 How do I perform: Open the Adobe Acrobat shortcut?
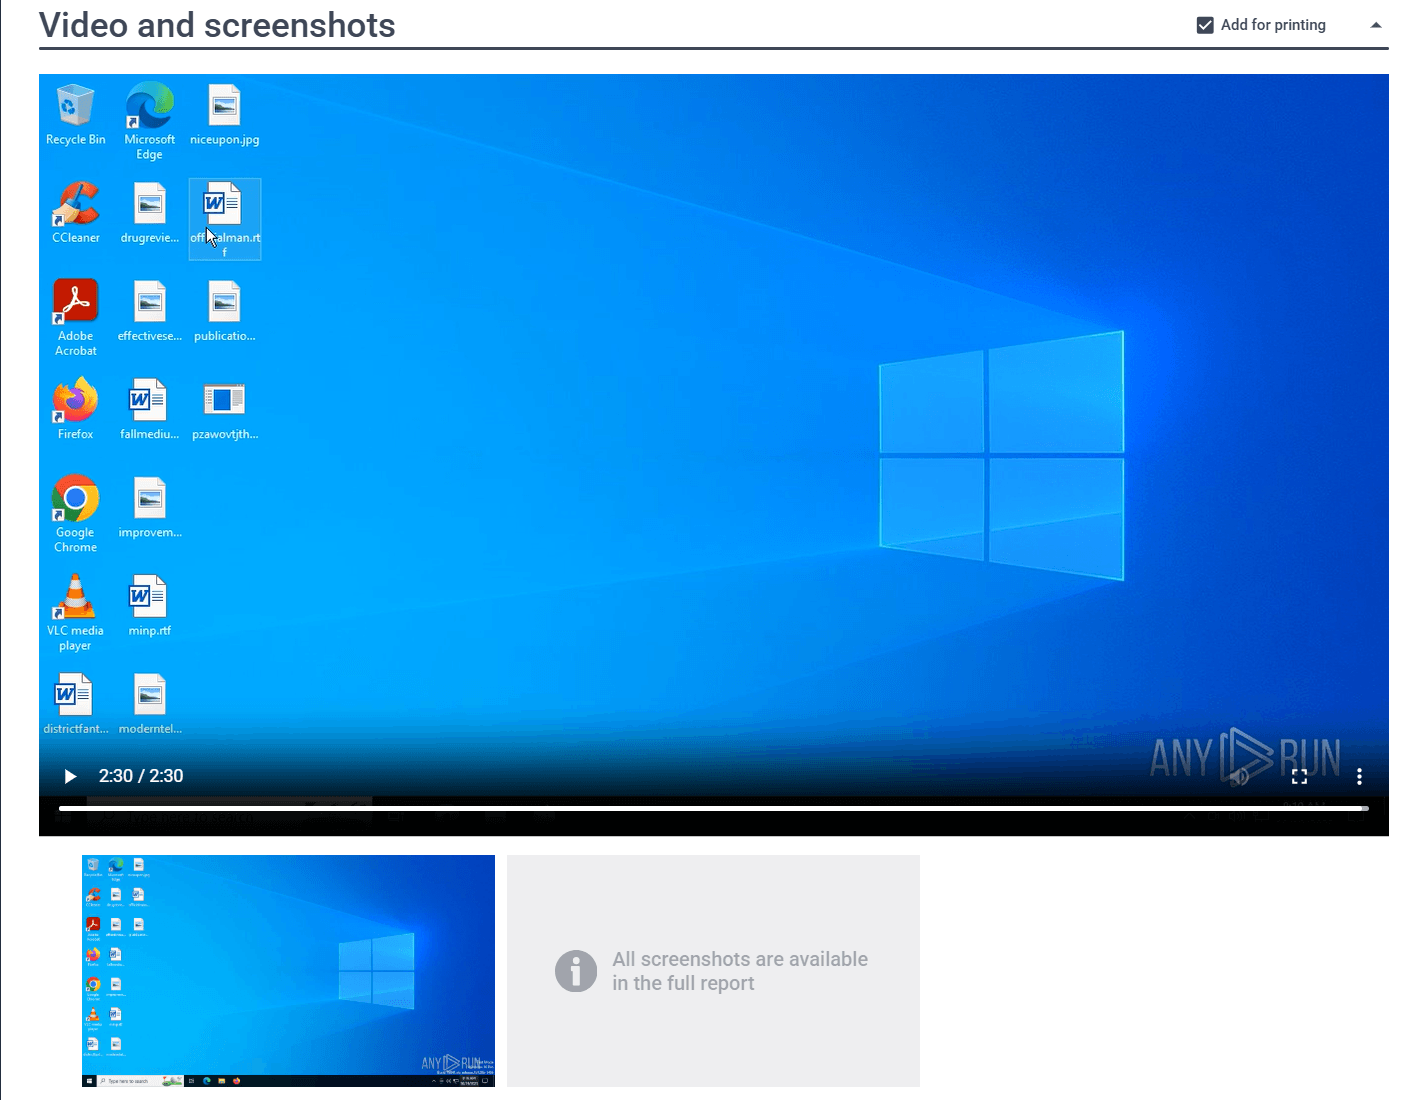click(x=75, y=317)
